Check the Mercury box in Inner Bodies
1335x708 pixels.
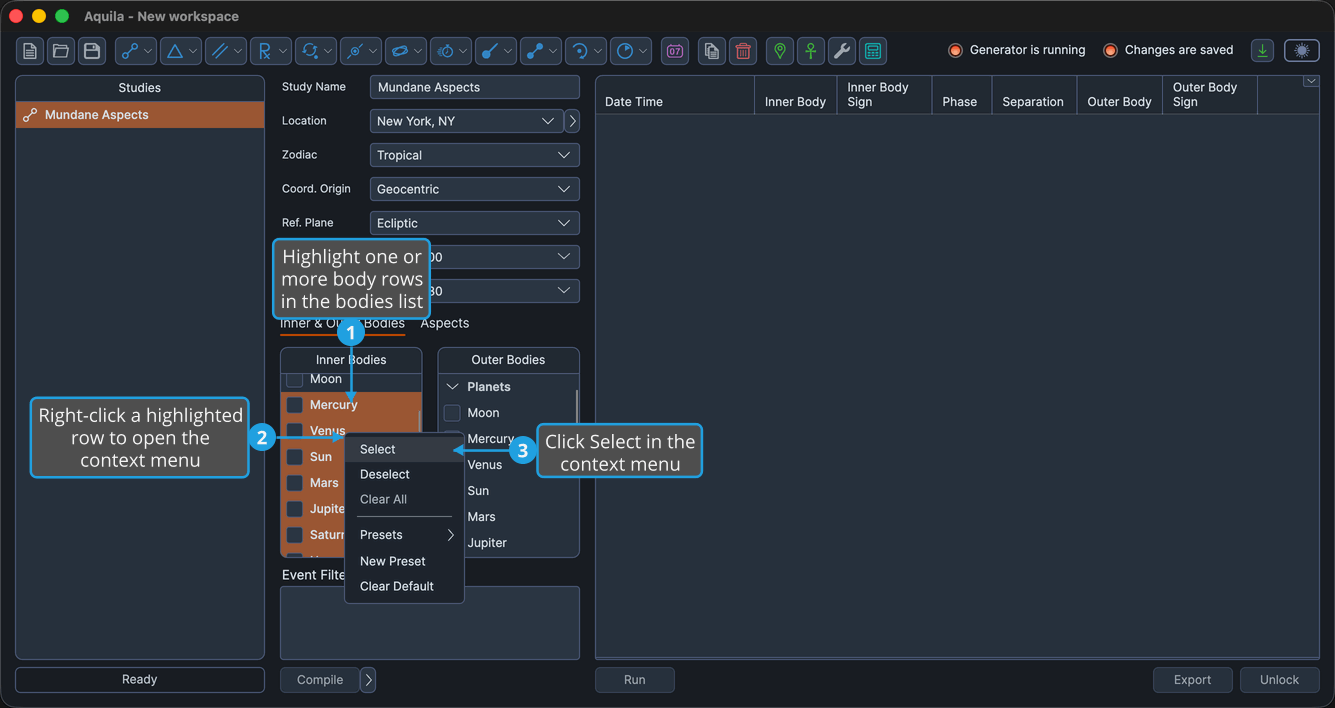pyautogui.click(x=295, y=405)
